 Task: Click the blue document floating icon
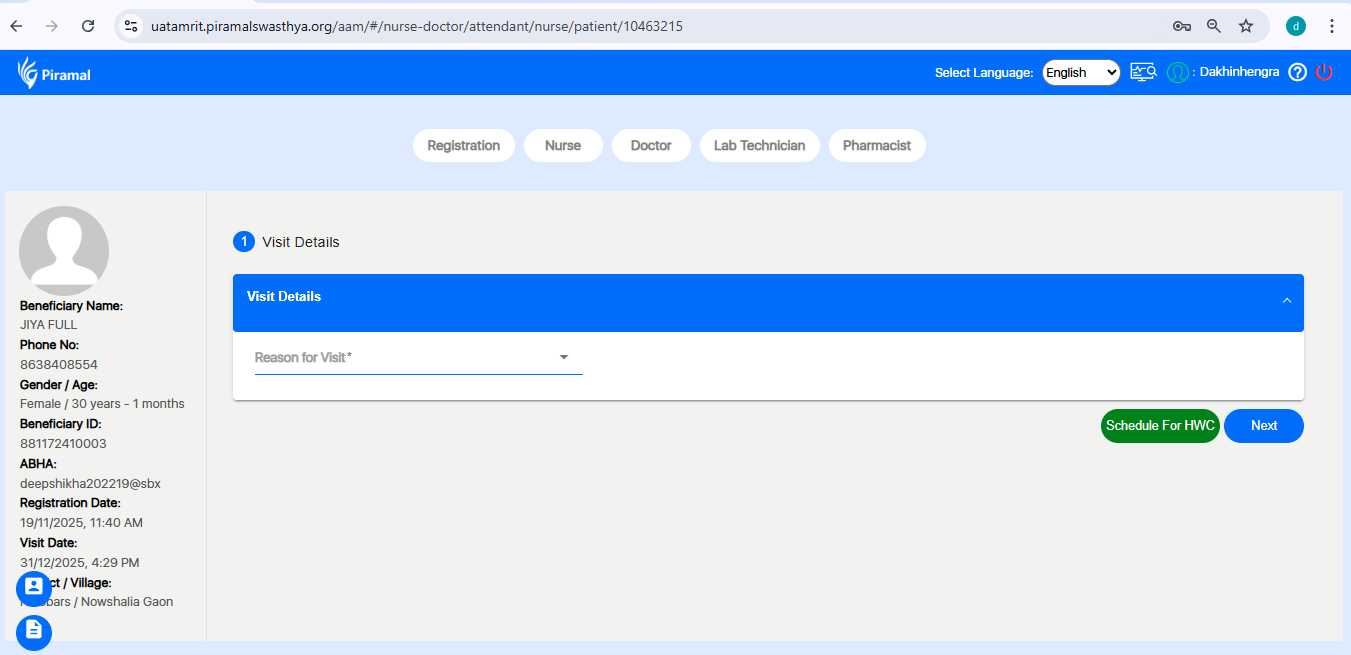(x=34, y=630)
